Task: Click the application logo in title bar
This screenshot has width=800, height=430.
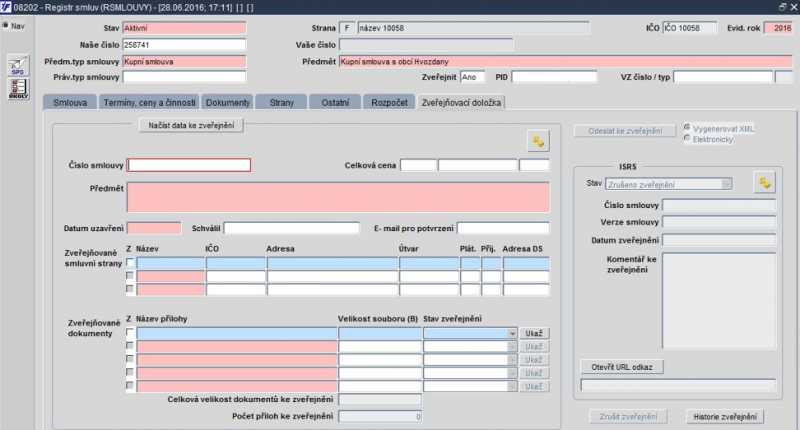Action: (x=6, y=7)
